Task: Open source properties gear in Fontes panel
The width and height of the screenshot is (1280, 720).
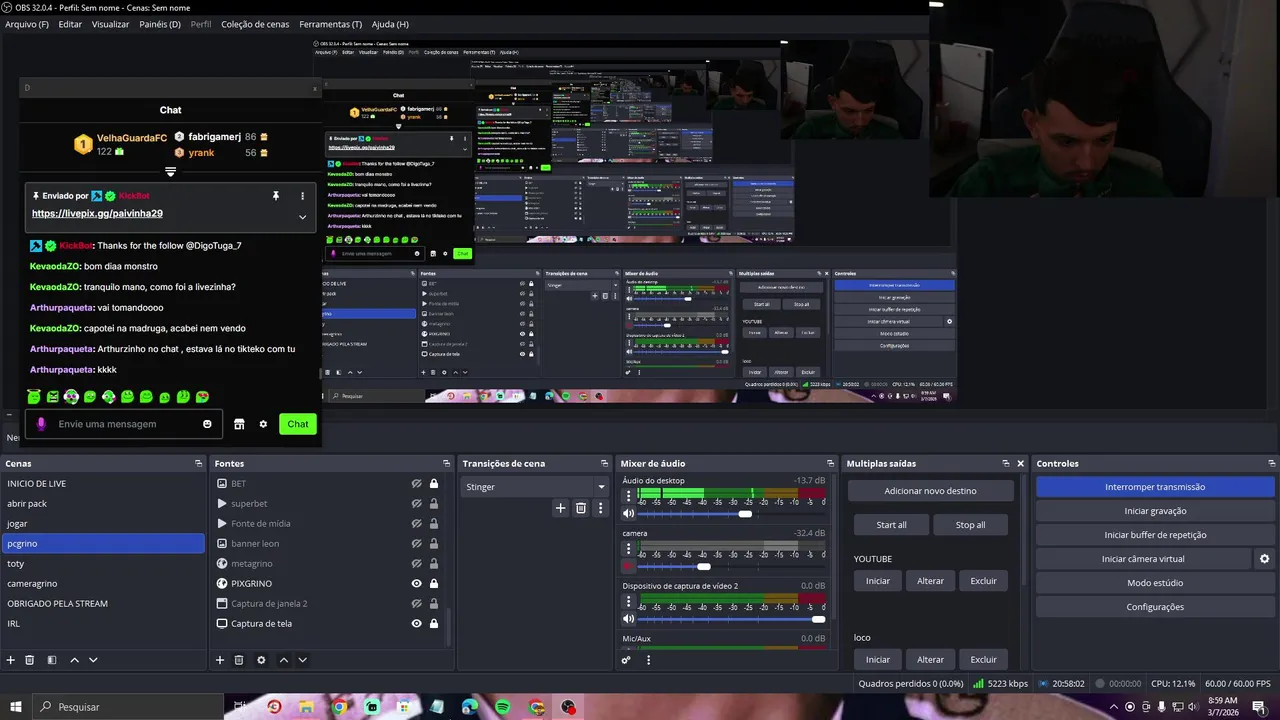Action: [x=261, y=660]
